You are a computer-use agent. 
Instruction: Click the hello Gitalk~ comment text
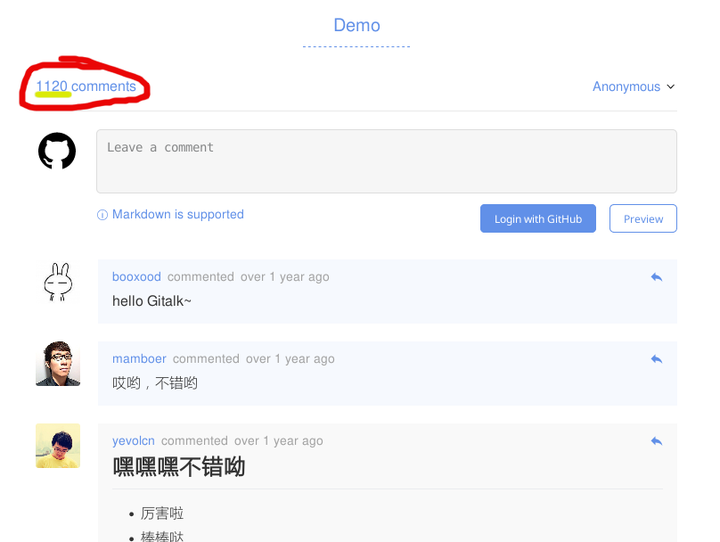tap(151, 301)
